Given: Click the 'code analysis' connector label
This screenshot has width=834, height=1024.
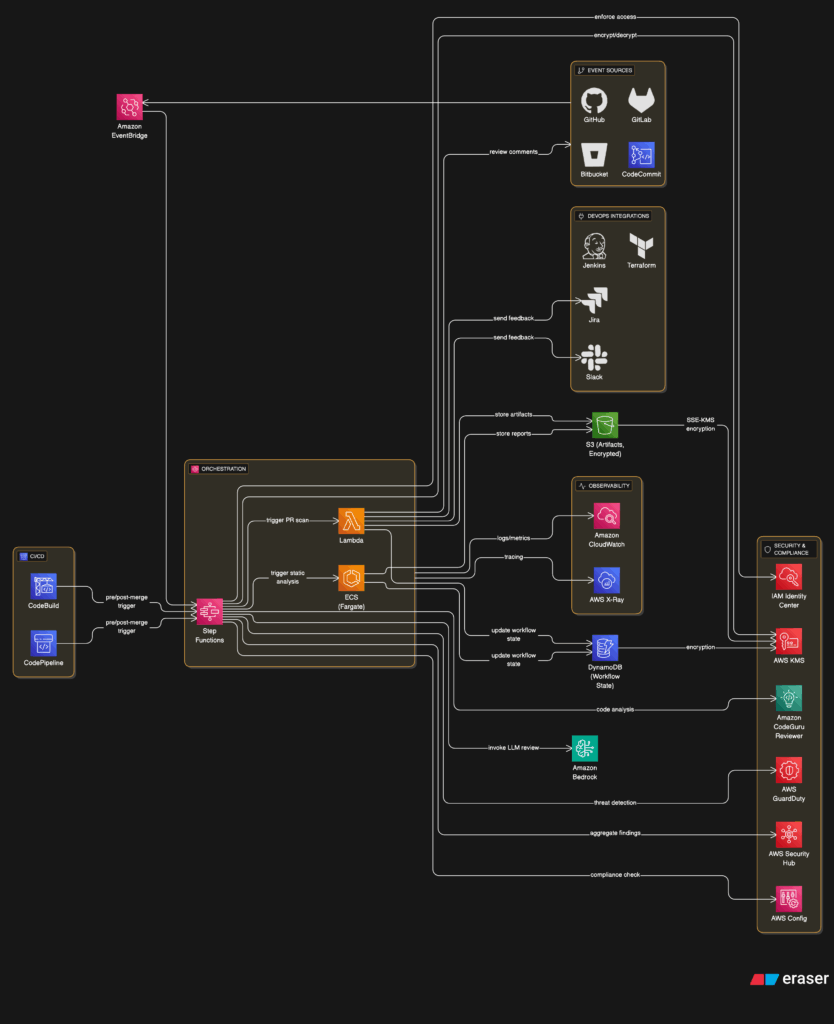Looking at the screenshot, I should pyautogui.click(x=615, y=709).
